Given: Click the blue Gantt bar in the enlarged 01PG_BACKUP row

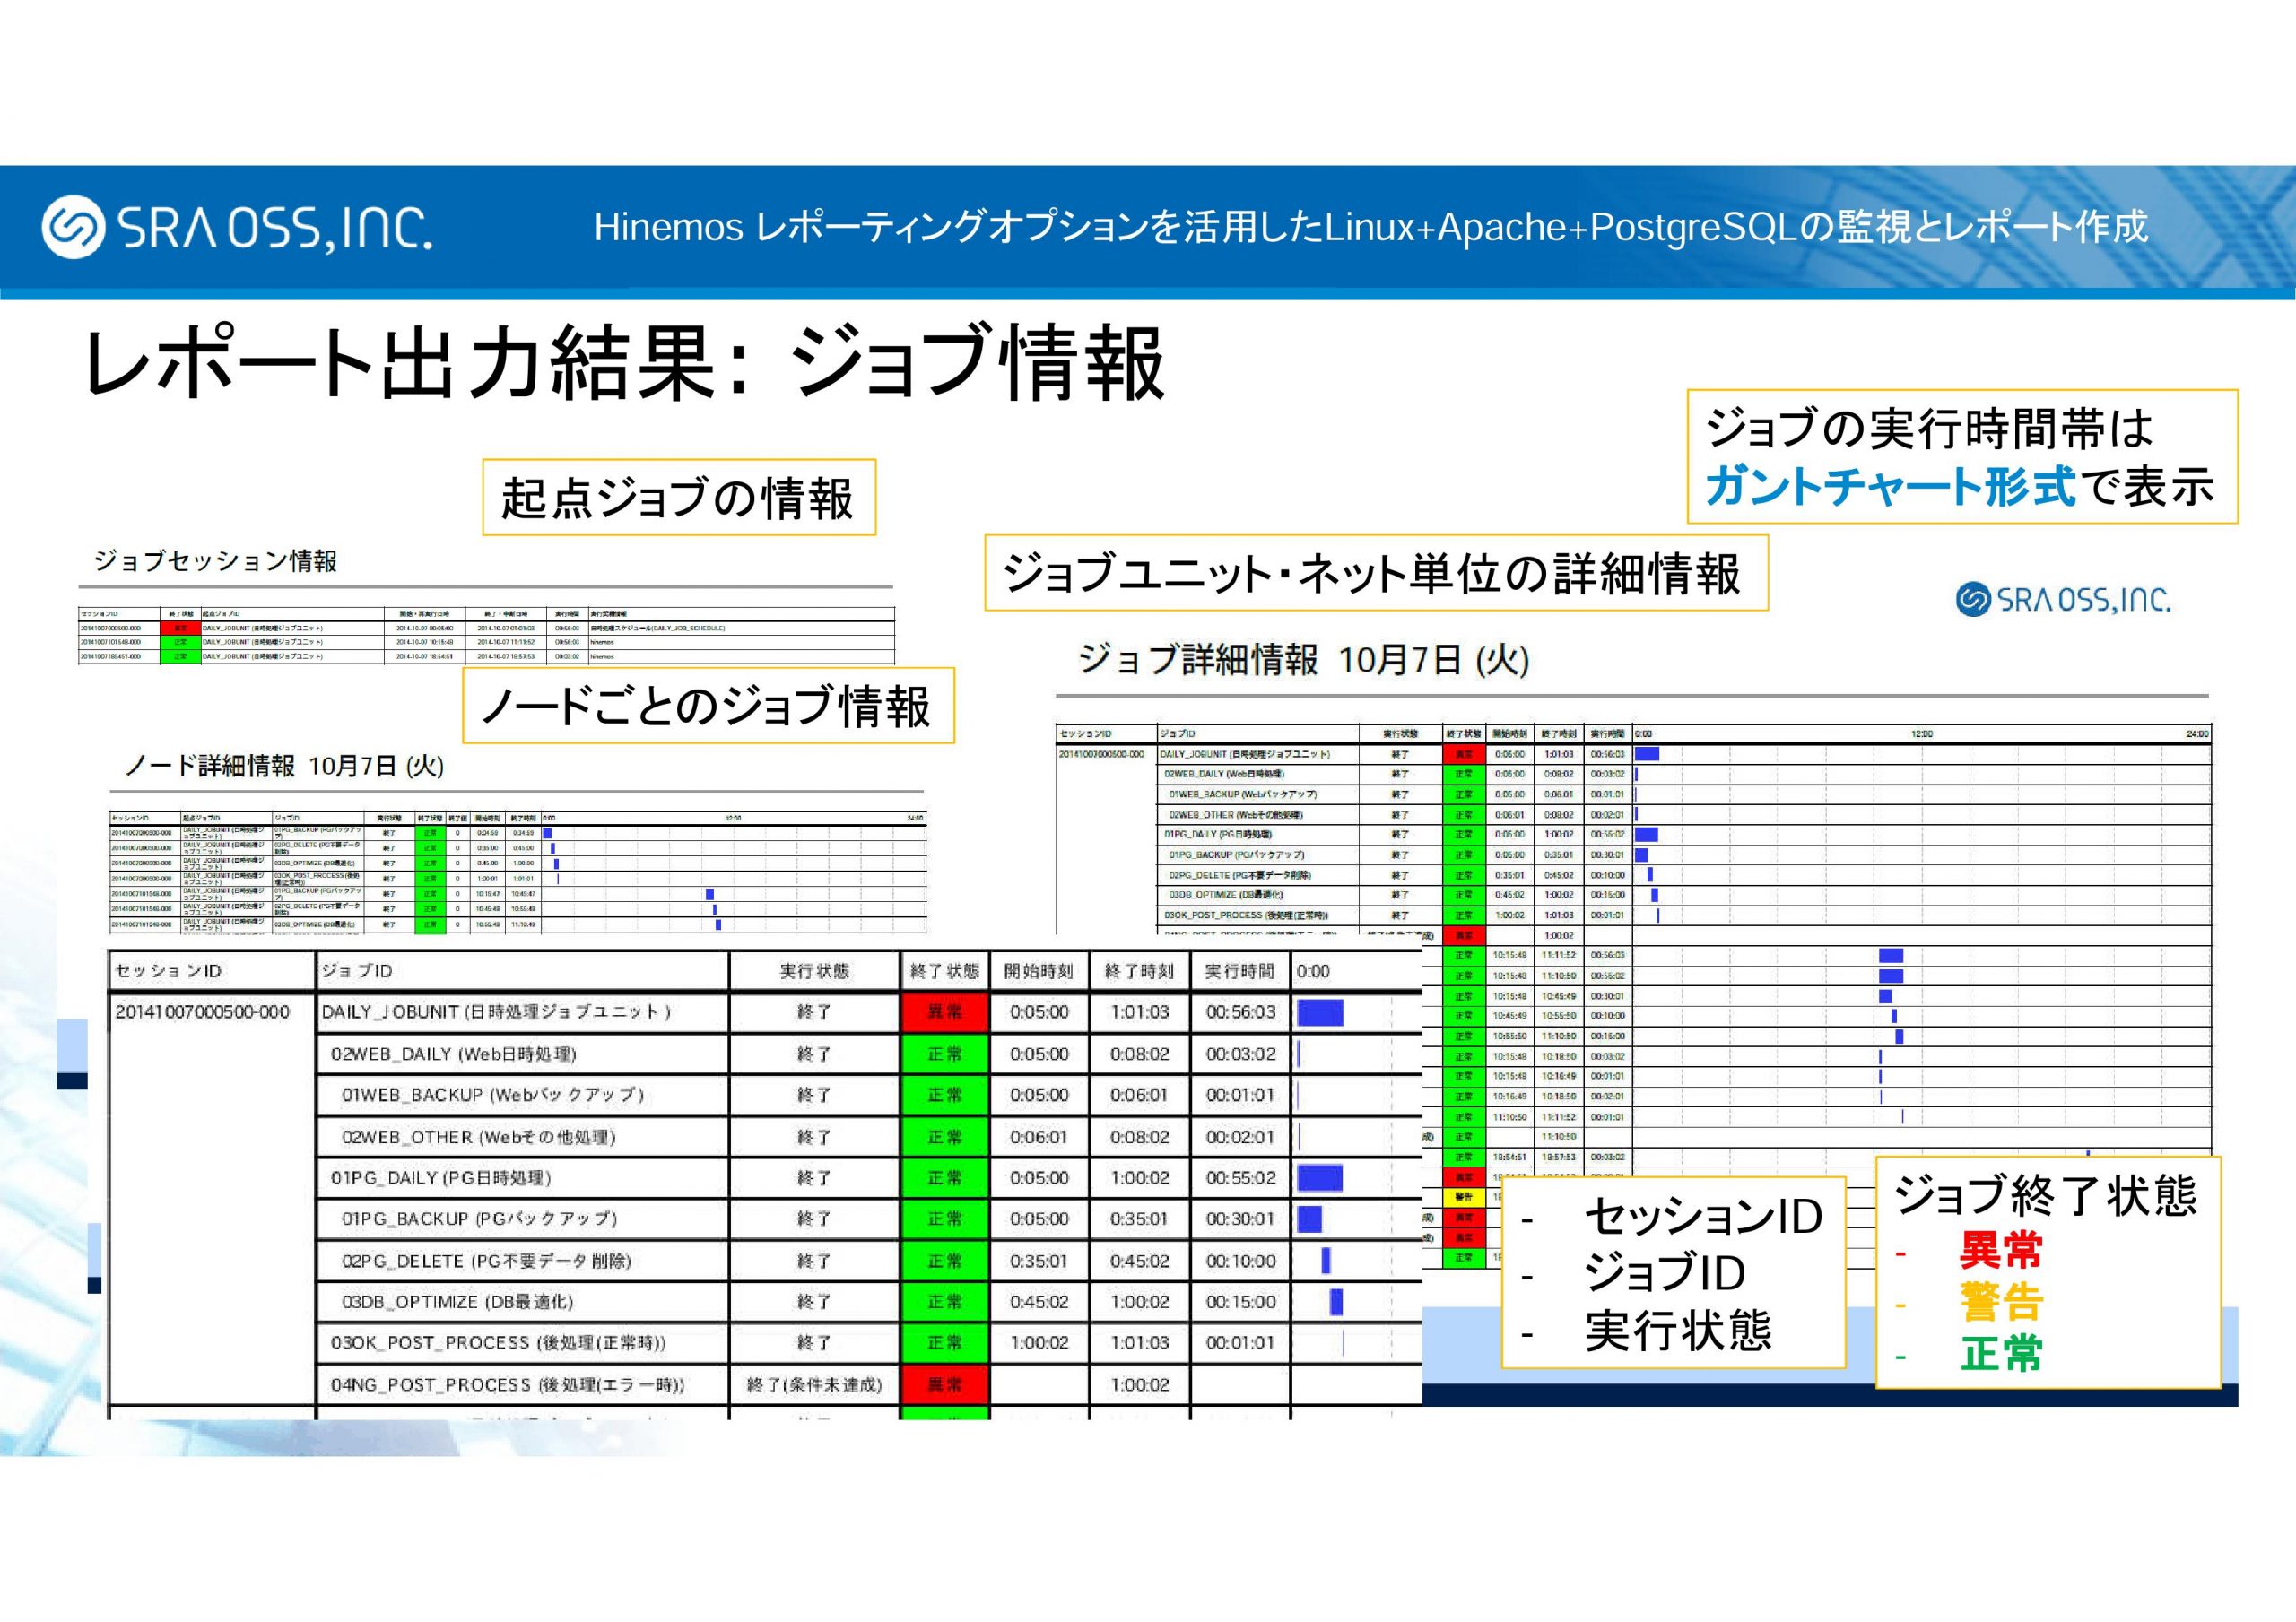Looking at the screenshot, I should 1309,1219.
